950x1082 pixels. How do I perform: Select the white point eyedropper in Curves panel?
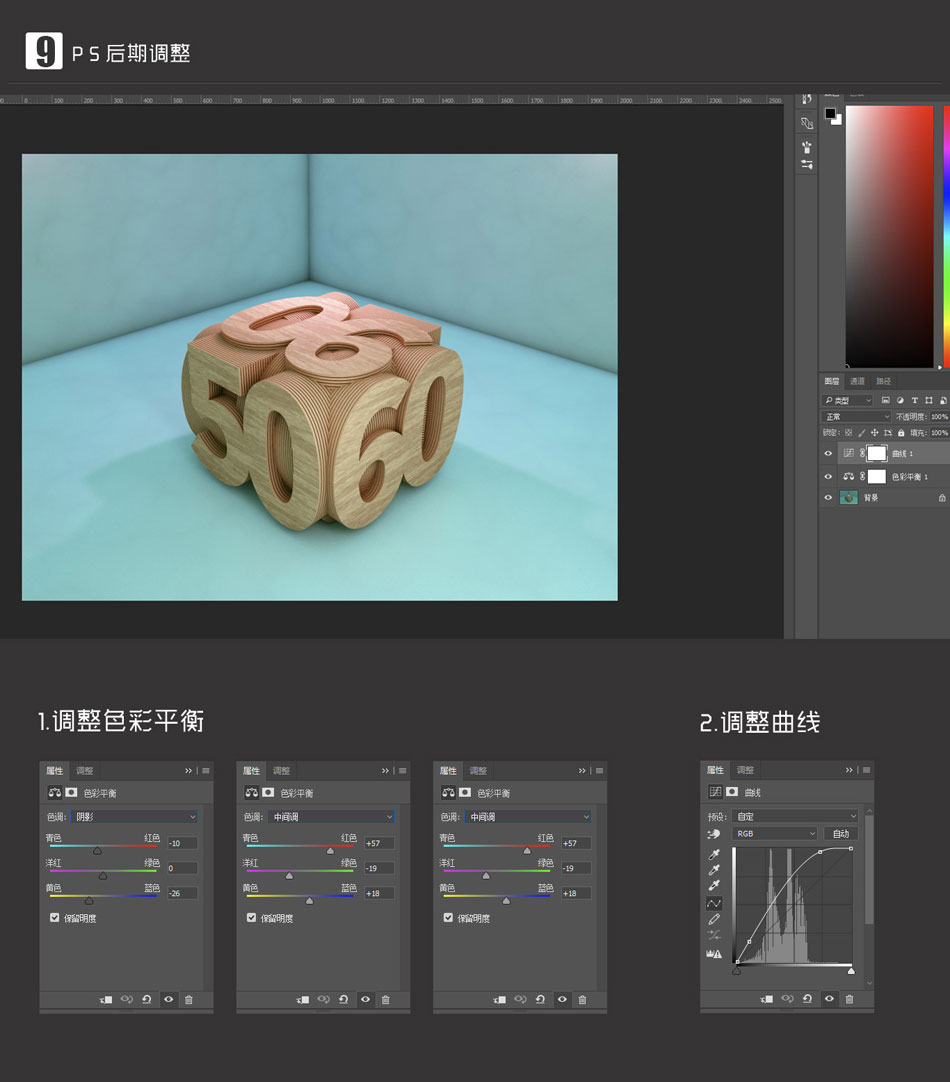click(x=714, y=885)
